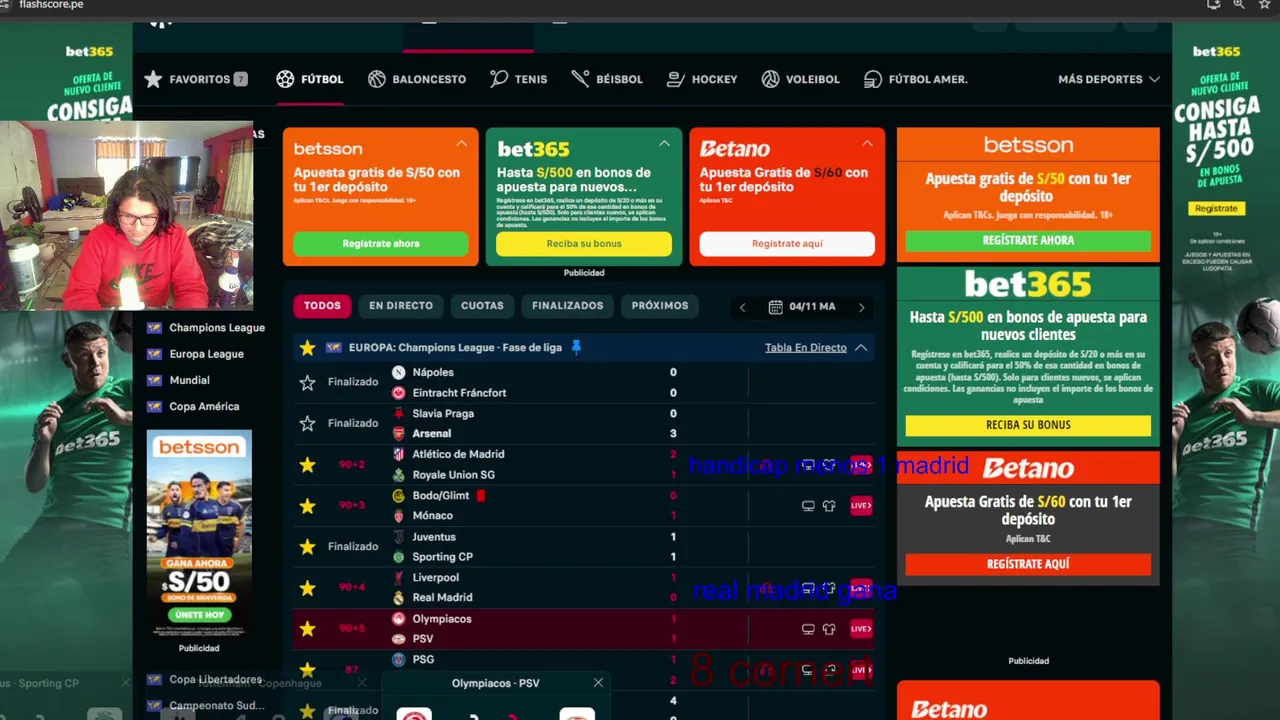This screenshot has height=720, width=1280.
Task: Open the 04/11 MA date picker
Action: coord(802,307)
